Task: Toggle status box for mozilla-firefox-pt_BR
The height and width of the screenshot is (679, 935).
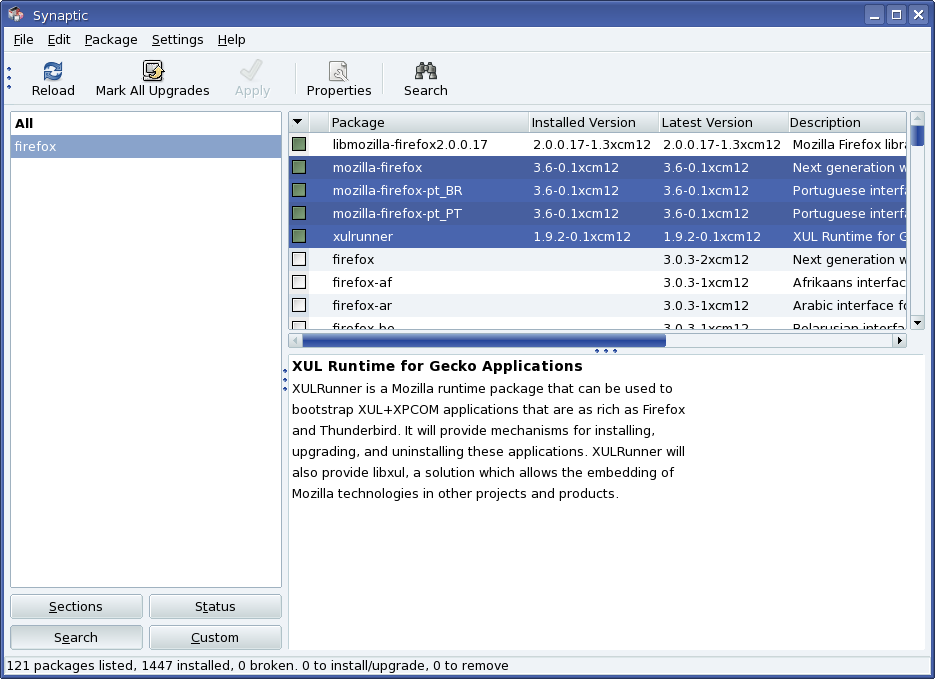Action: (299, 190)
